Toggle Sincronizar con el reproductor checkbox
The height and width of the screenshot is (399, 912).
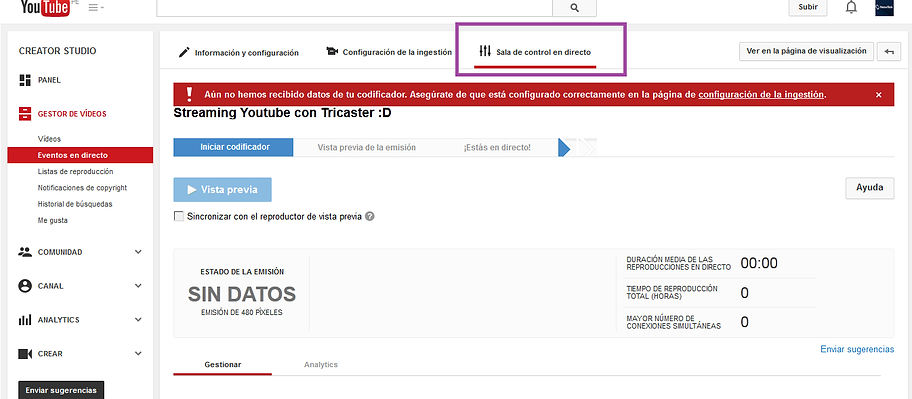179,216
